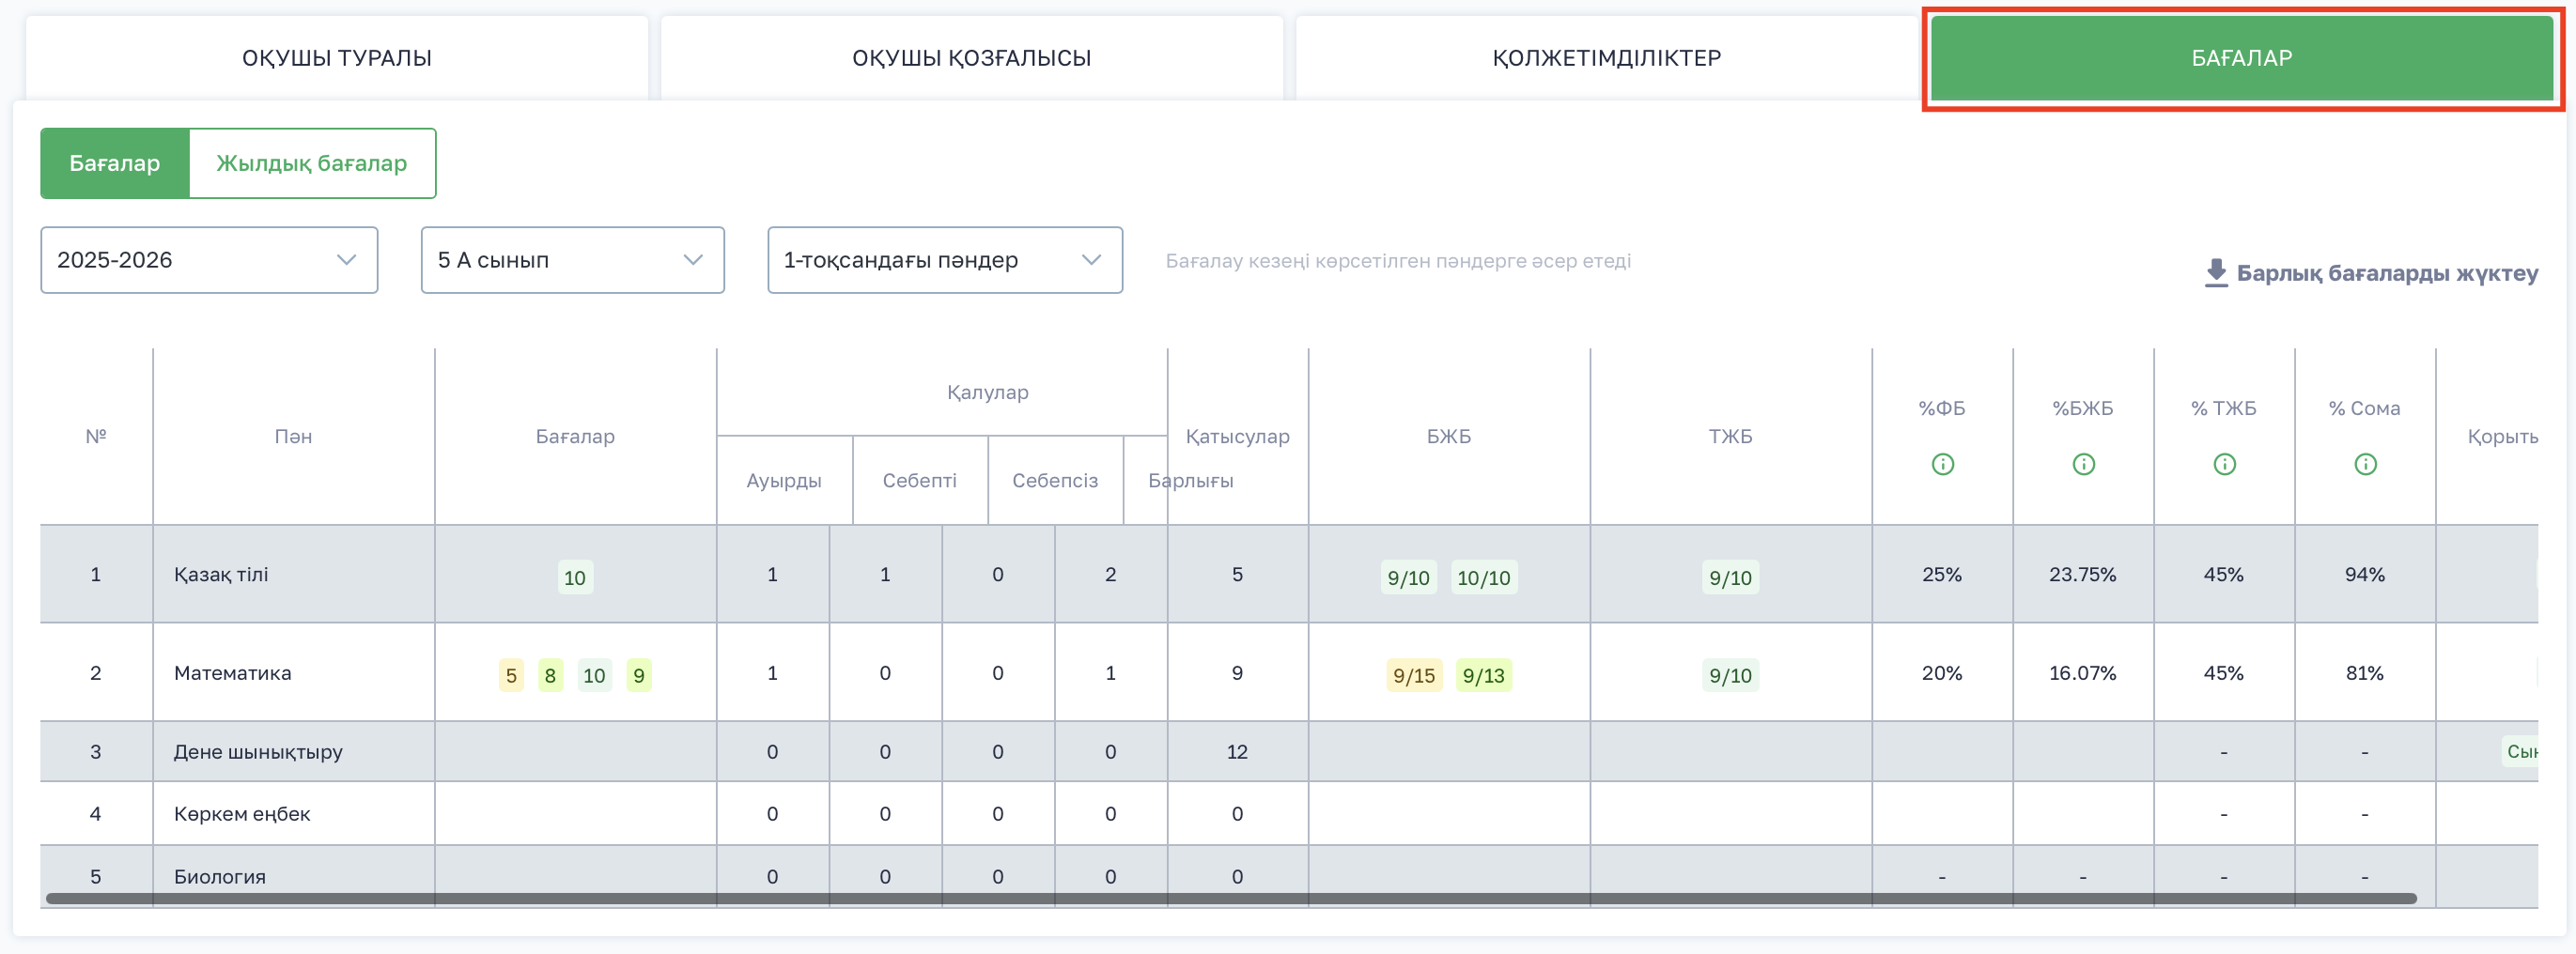The width and height of the screenshot is (2576, 954).
Task: Click the 9/10 ТЖБ score for Қазақ тілі
Action: [1730, 578]
